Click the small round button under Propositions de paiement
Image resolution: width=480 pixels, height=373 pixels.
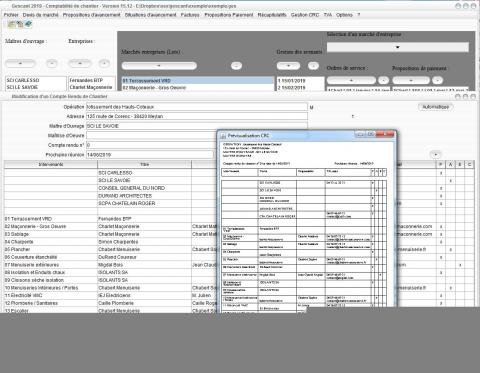(438, 80)
